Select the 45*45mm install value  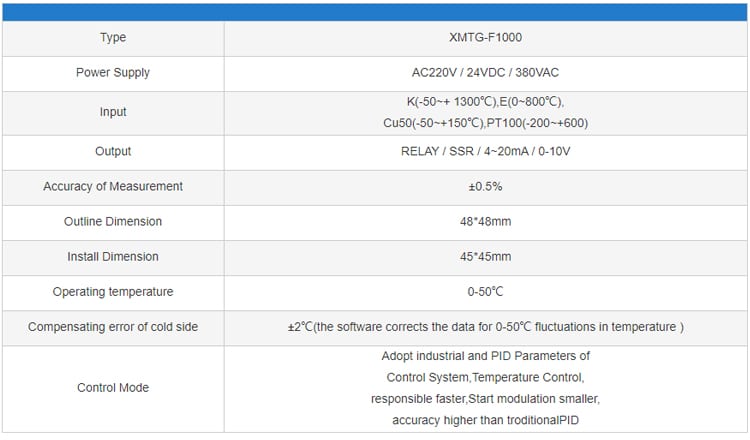(485, 257)
